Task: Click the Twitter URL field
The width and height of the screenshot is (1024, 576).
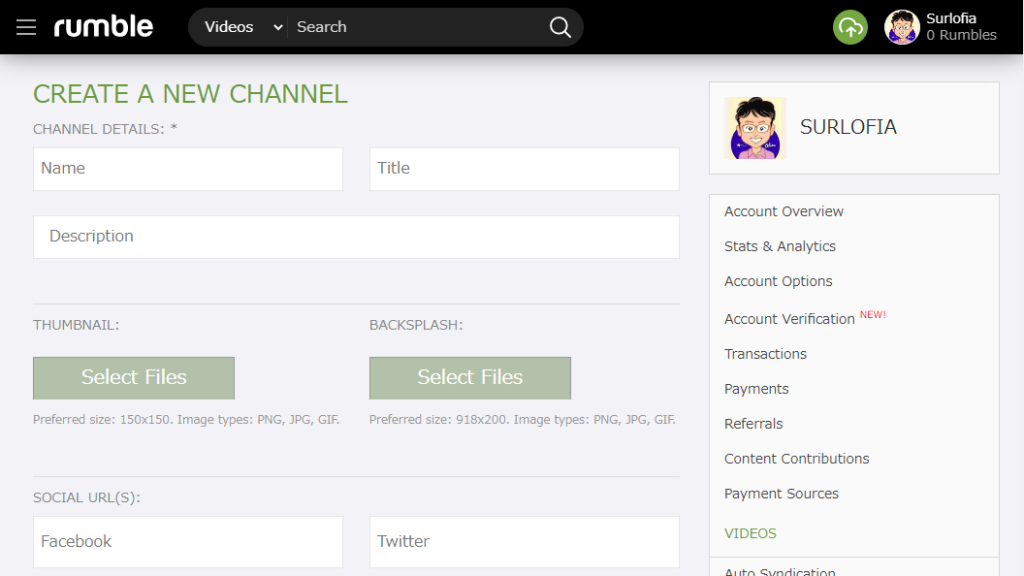Action: [524, 542]
